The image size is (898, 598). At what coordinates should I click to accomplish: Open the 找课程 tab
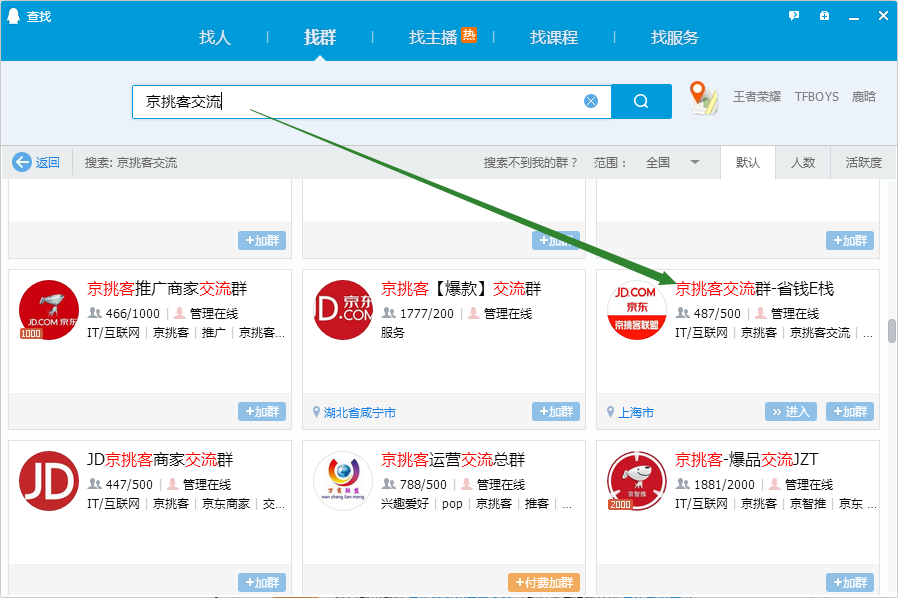point(554,38)
